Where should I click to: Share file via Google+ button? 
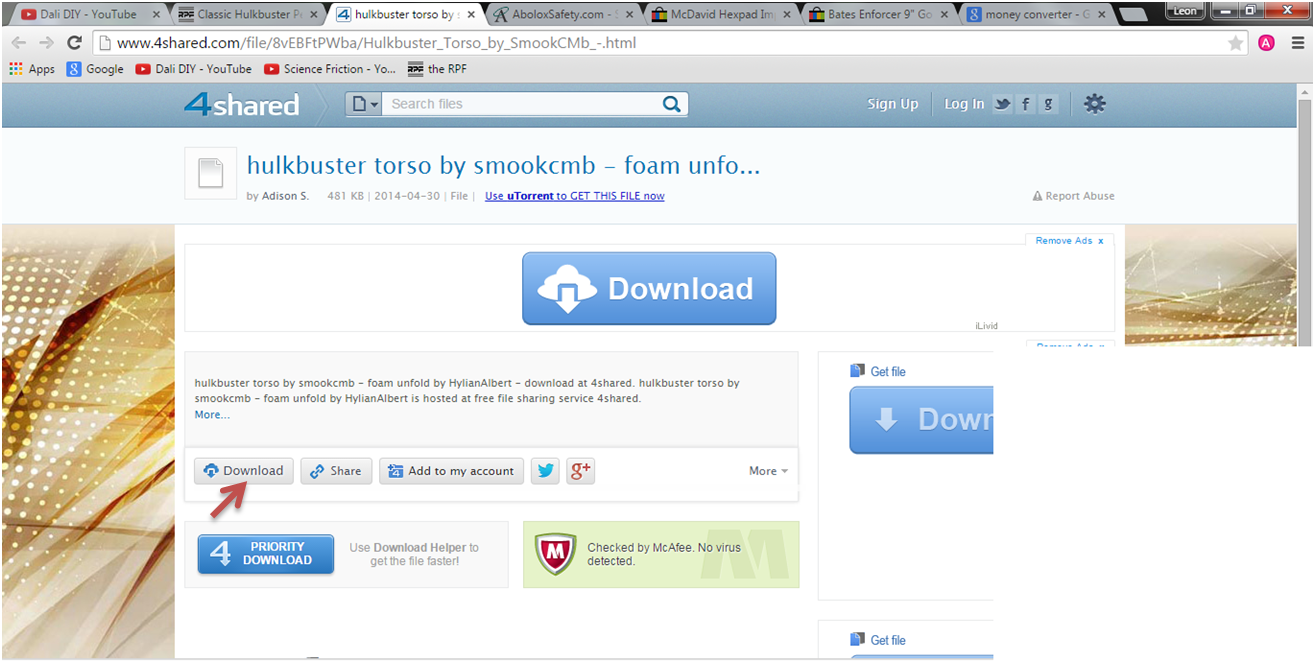(581, 471)
